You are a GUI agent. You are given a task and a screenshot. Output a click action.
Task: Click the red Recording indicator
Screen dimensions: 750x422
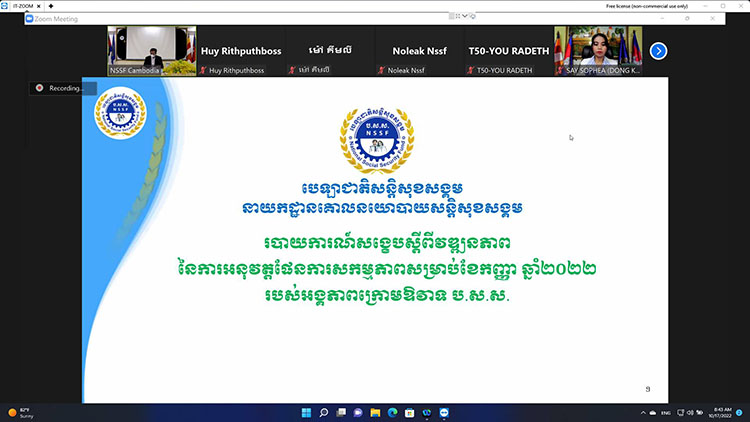coord(39,88)
